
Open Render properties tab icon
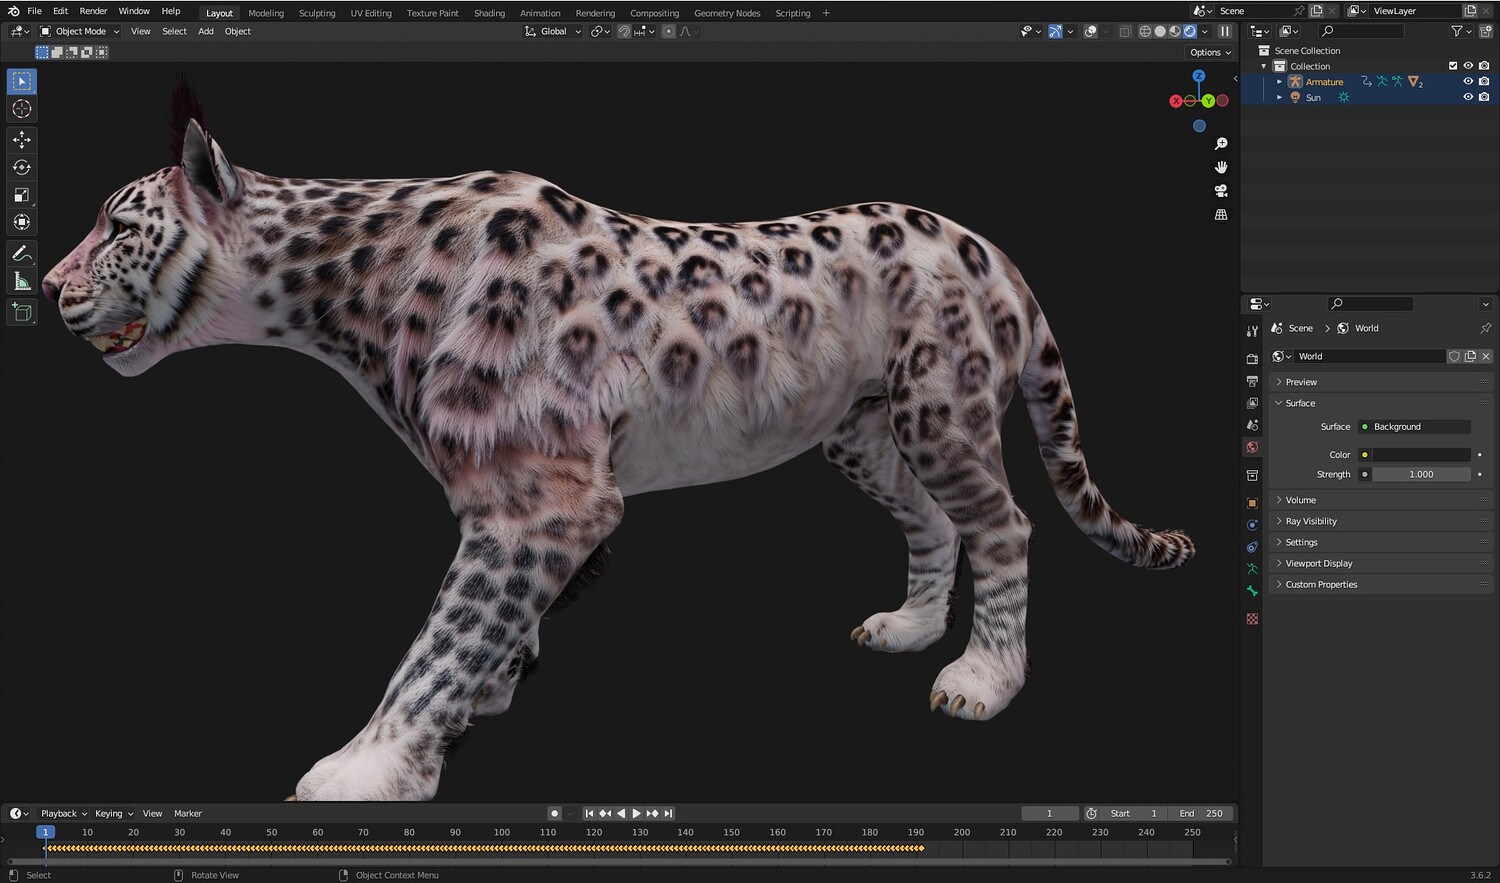1252,359
